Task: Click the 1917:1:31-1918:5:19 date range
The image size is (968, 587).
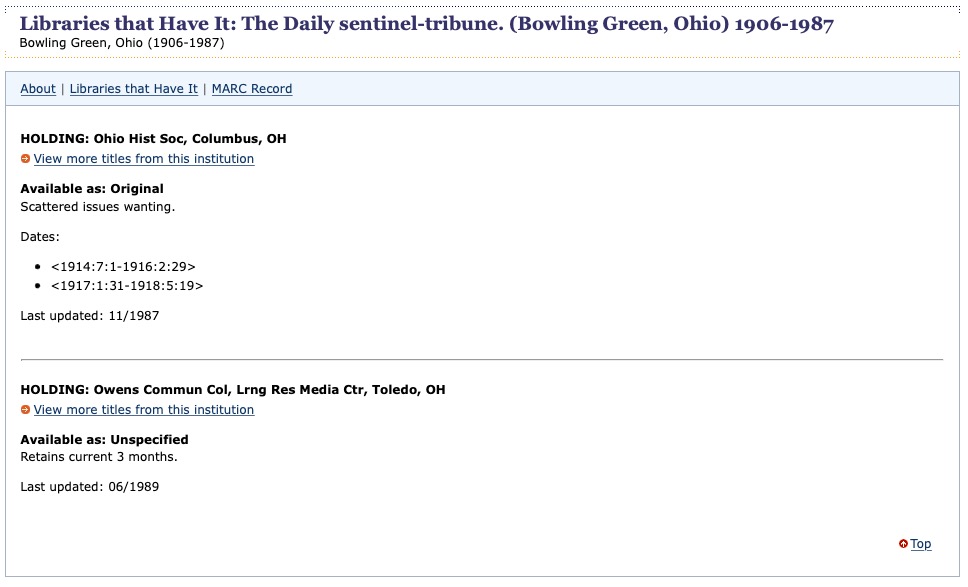Action: pyautogui.click(x=127, y=286)
